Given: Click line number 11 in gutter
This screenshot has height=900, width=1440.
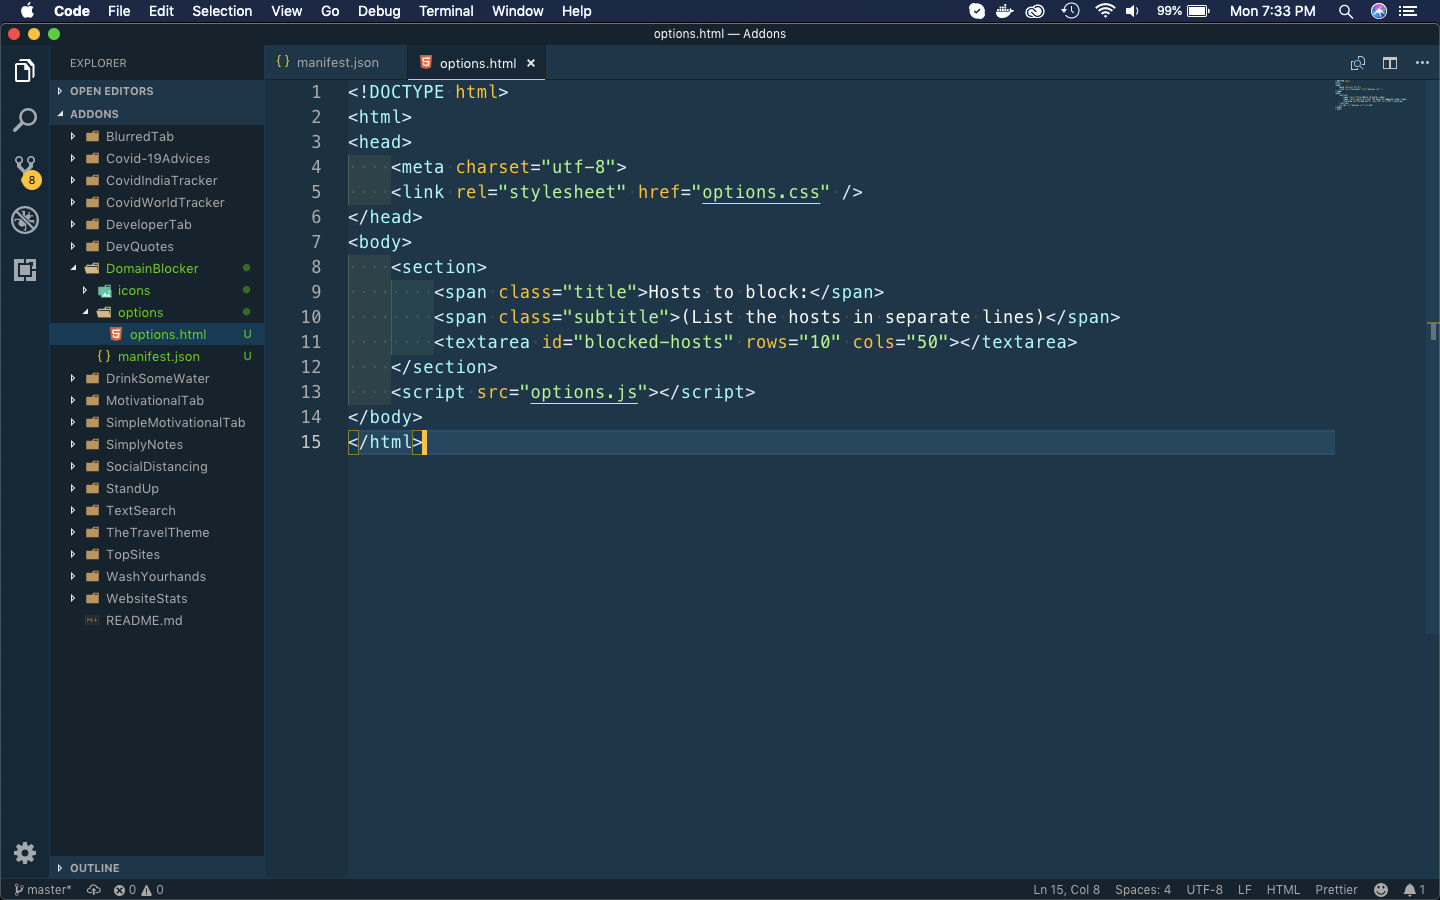Looking at the screenshot, I should pyautogui.click(x=311, y=342).
